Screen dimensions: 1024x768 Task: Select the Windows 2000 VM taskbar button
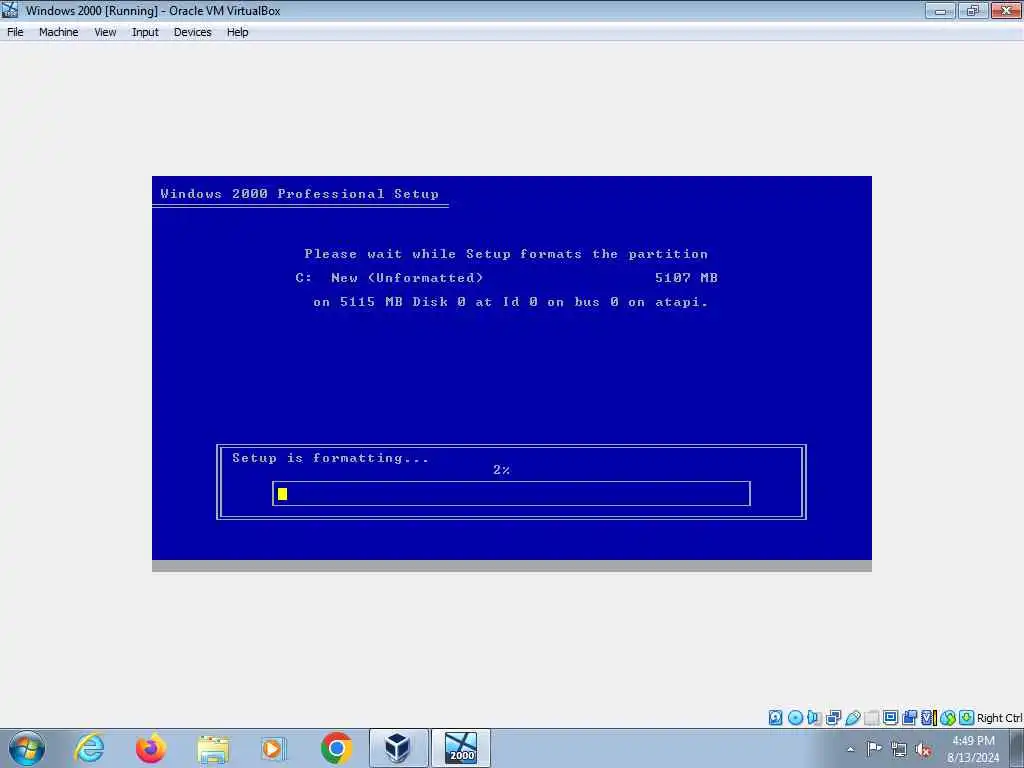[x=461, y=748]
